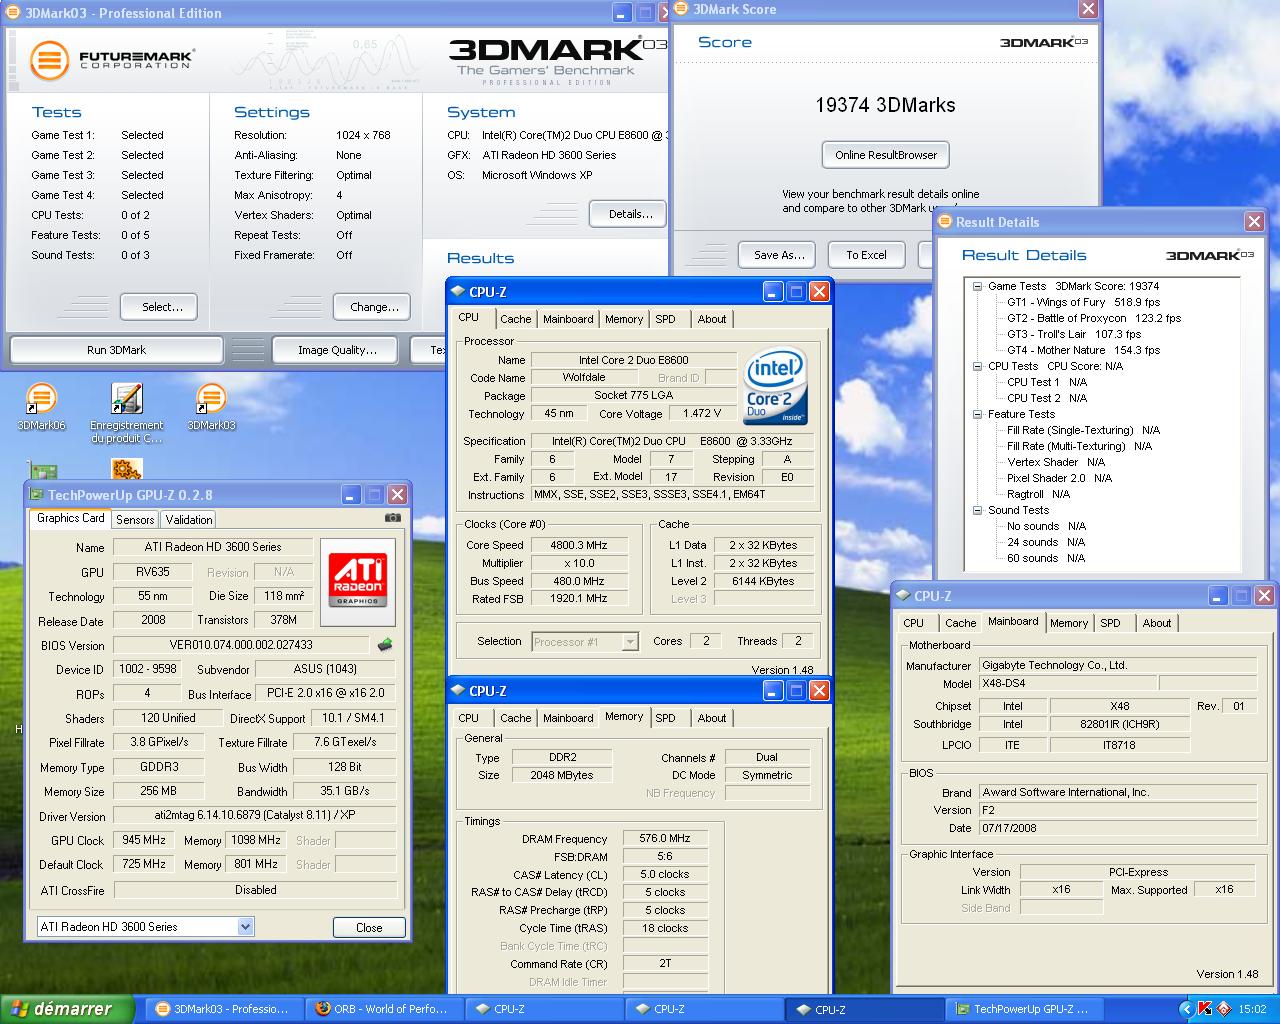Open the 3DMark03 desktop shortcut
The height and width of the screenshot is (1024, 1280).
[x=211, y=407]
